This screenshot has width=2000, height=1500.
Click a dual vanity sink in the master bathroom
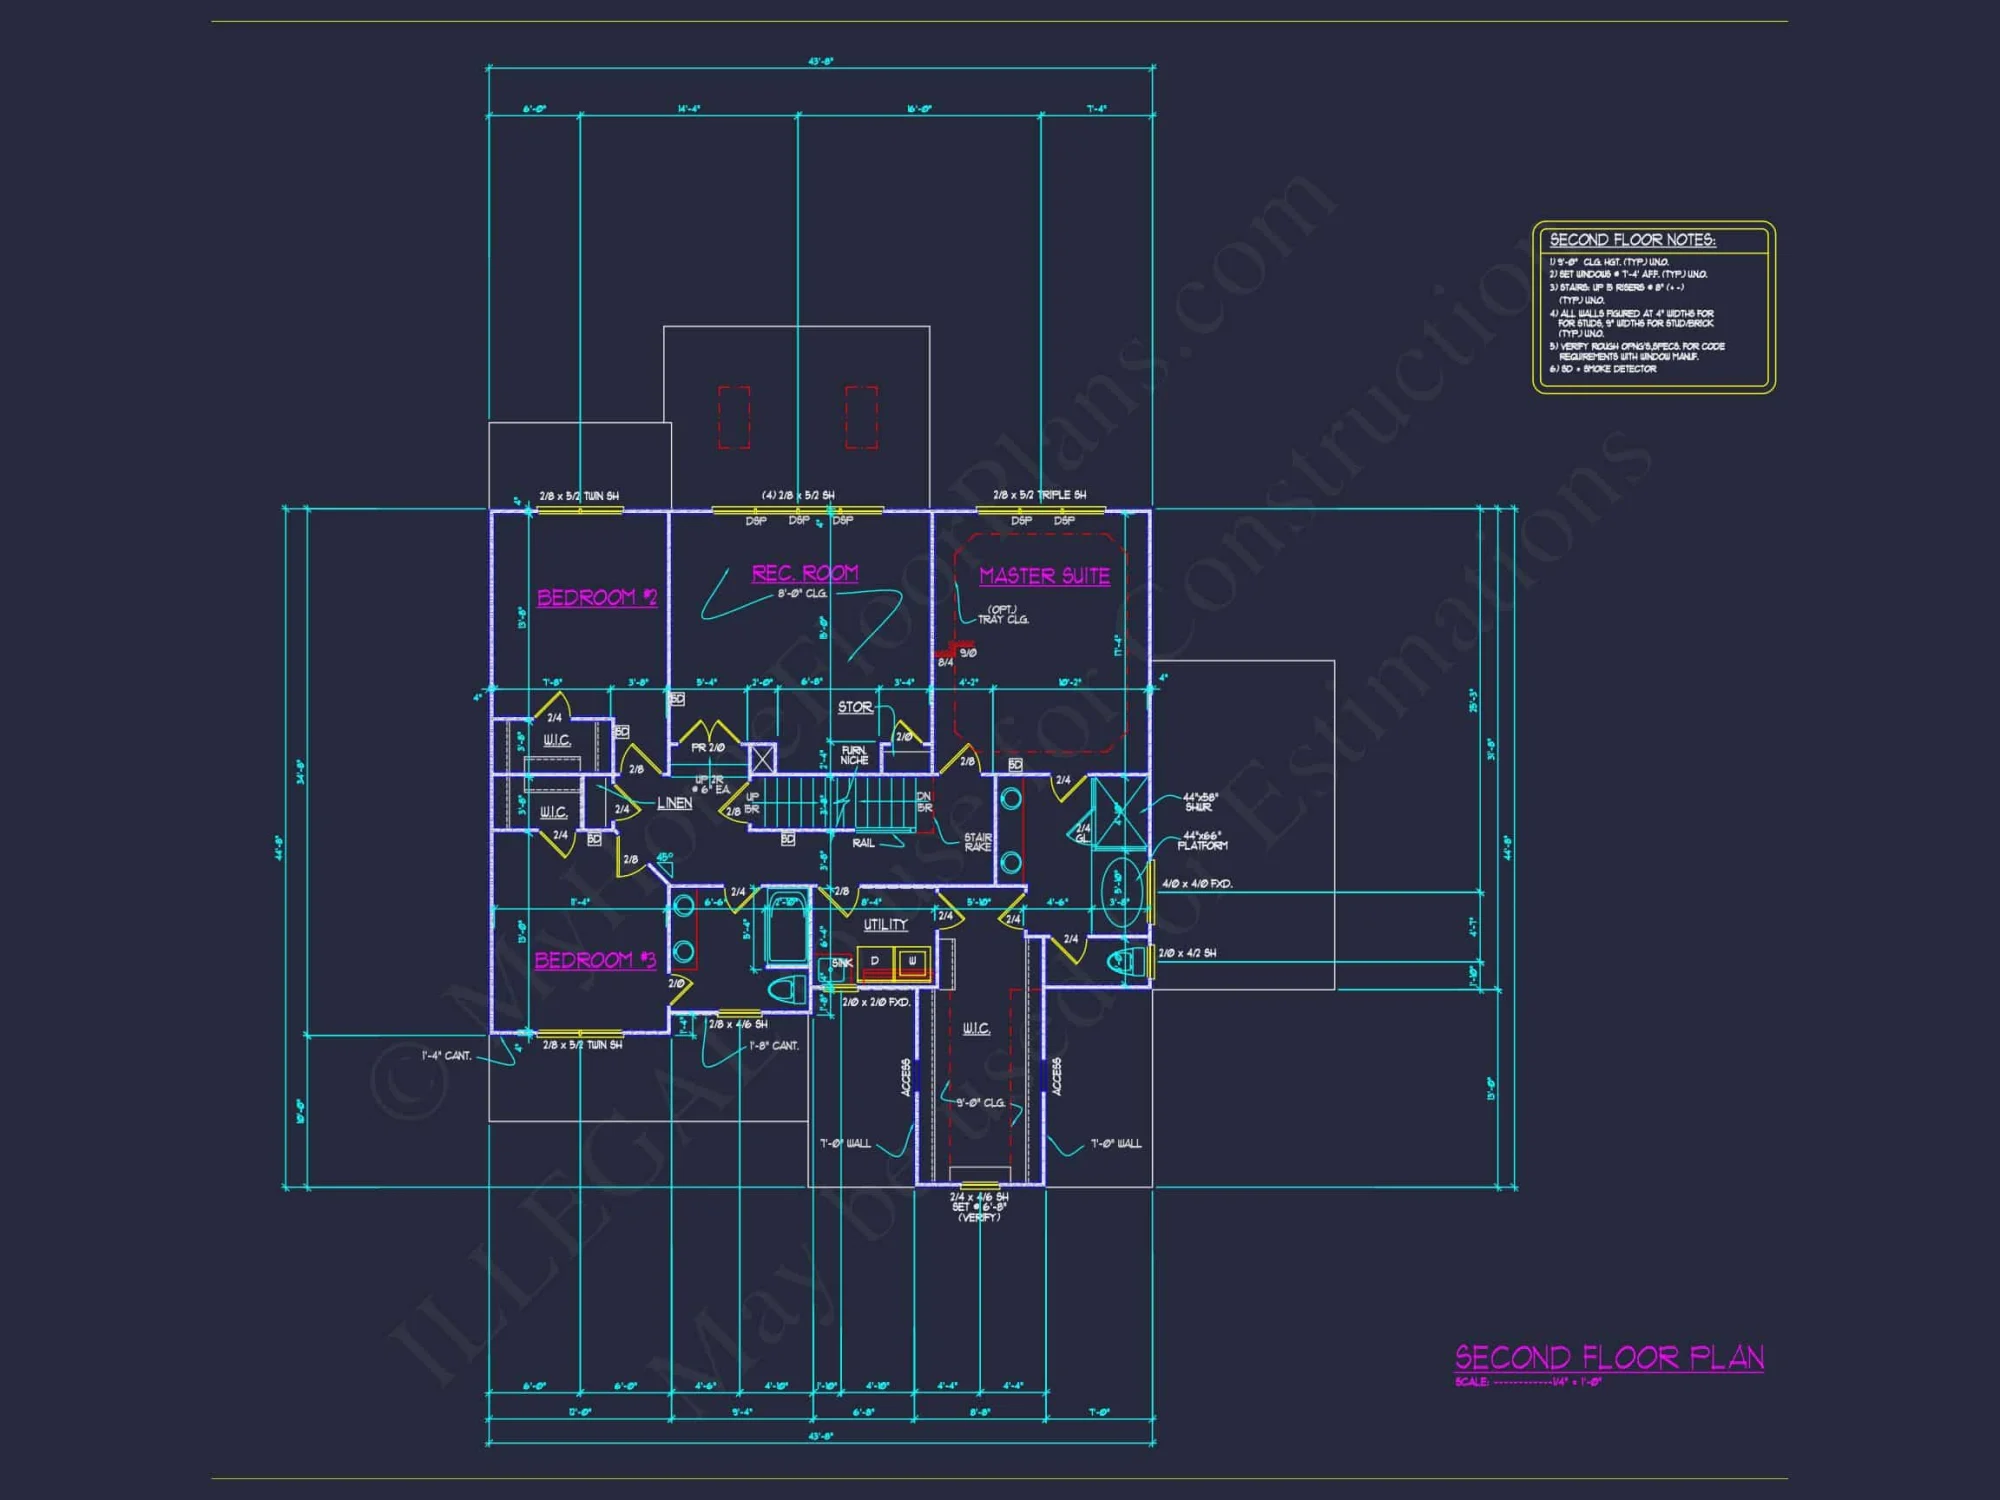pyautogui.click(x=1010, y=796)
